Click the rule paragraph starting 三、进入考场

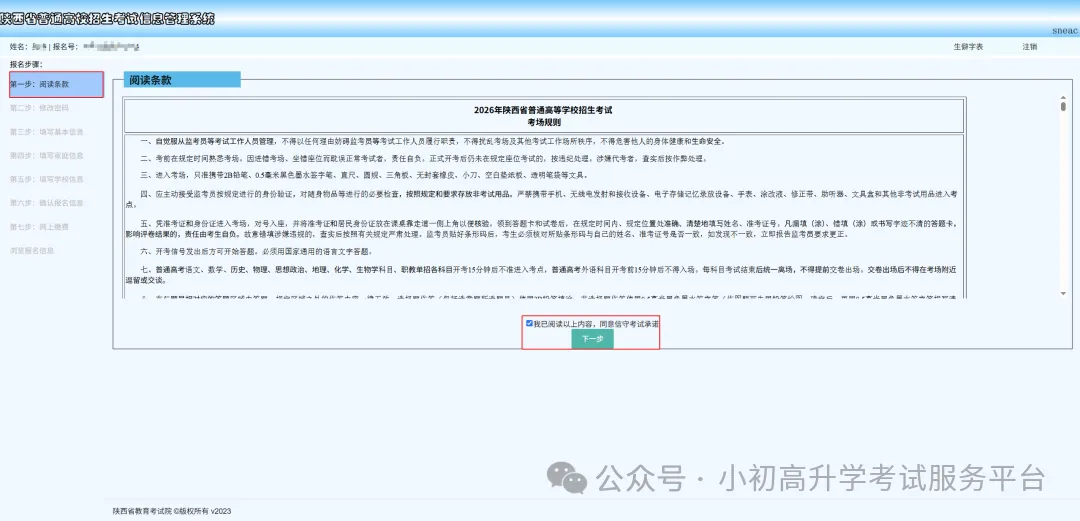point(364,176)
